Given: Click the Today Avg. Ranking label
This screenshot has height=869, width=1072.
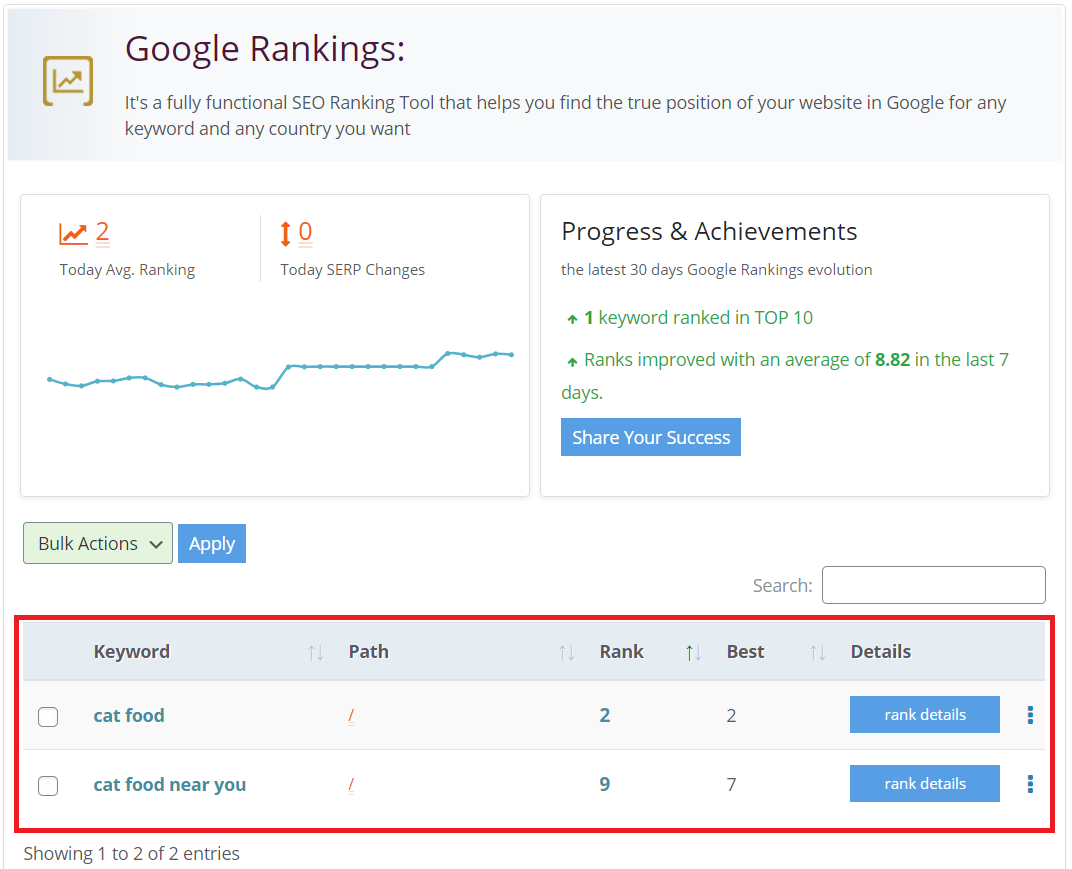Looking at the screenshot, I should pos(127,270).
